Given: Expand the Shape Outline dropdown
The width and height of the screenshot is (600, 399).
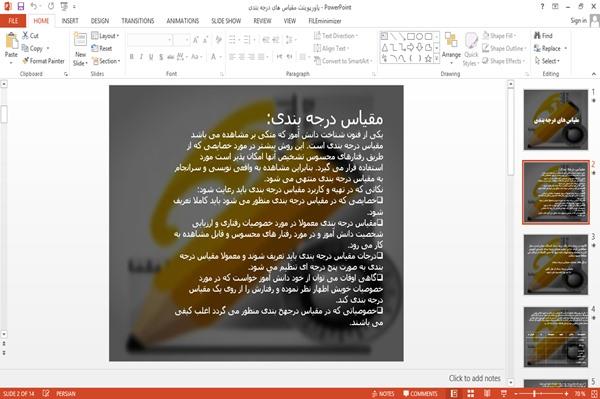Looking at the screenshot, I should coord(504,48).
